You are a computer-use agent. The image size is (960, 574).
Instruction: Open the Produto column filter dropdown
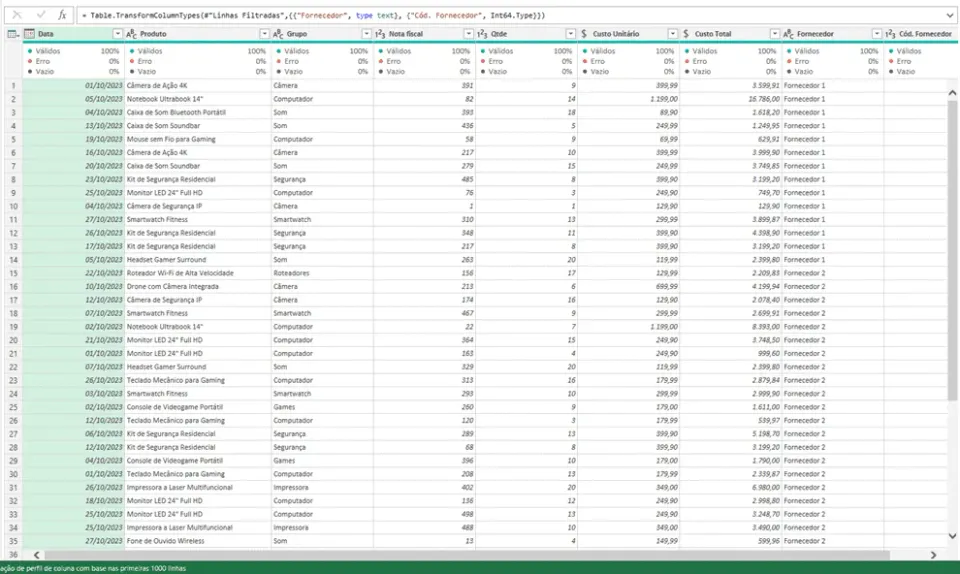click(264, 34)
